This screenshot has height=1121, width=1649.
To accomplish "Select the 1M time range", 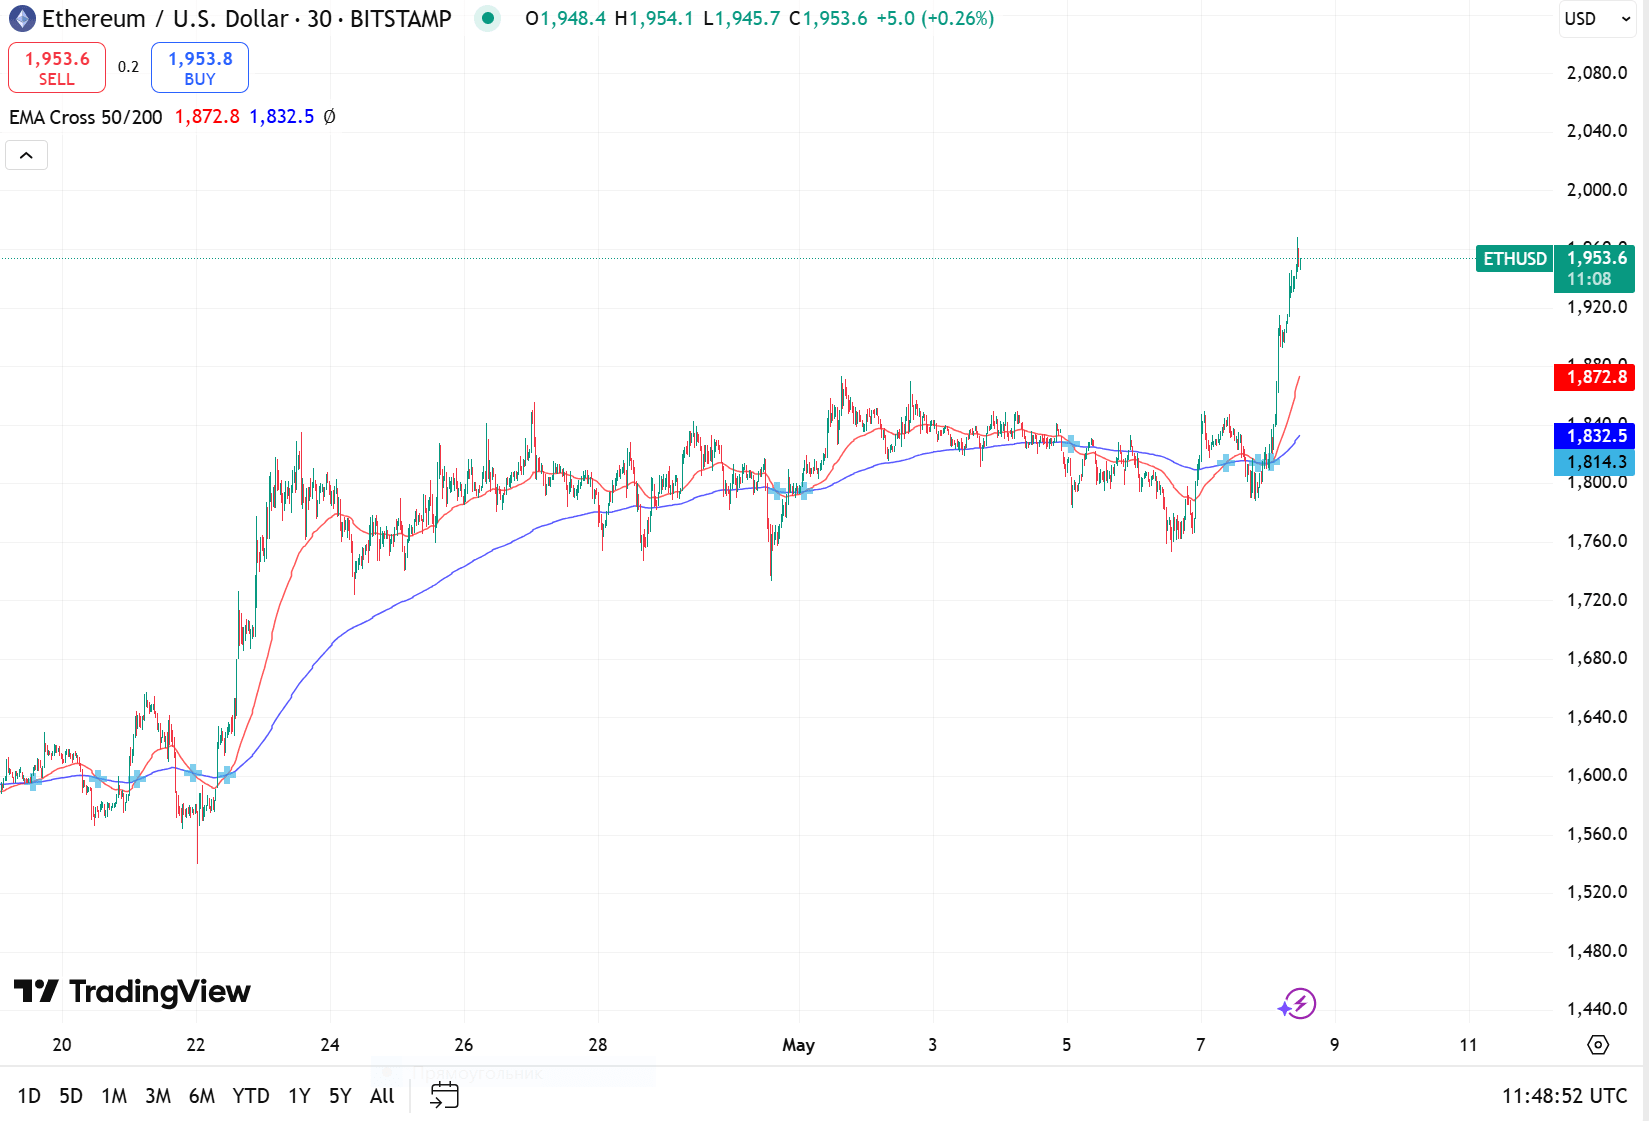I will click(114, 1096).
